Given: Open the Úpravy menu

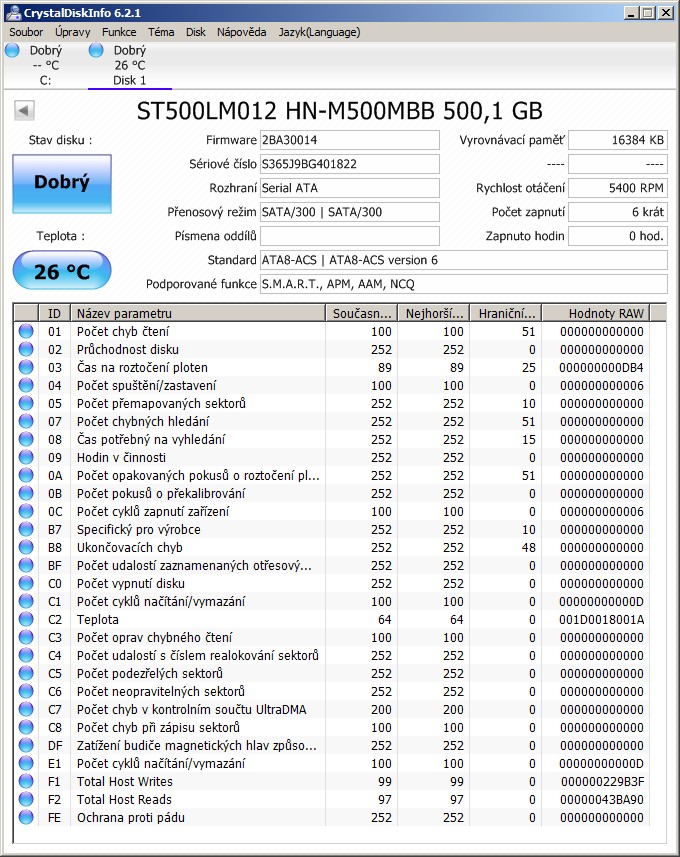Looking at the screenshot, I should (72, 32).
